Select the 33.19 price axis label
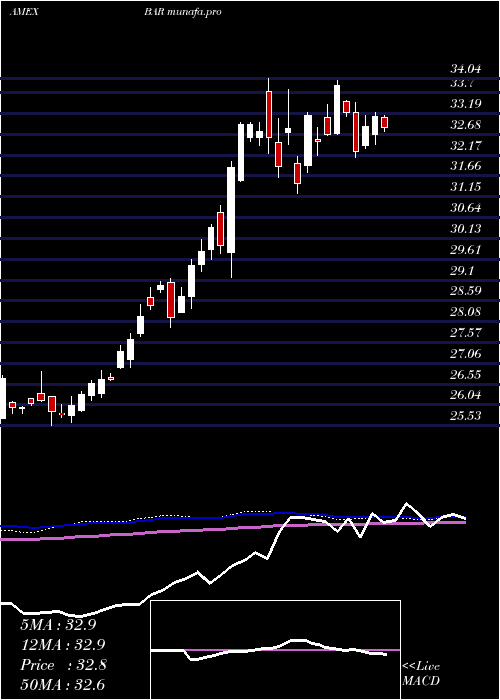500x700 pixels. click(465, 104)
